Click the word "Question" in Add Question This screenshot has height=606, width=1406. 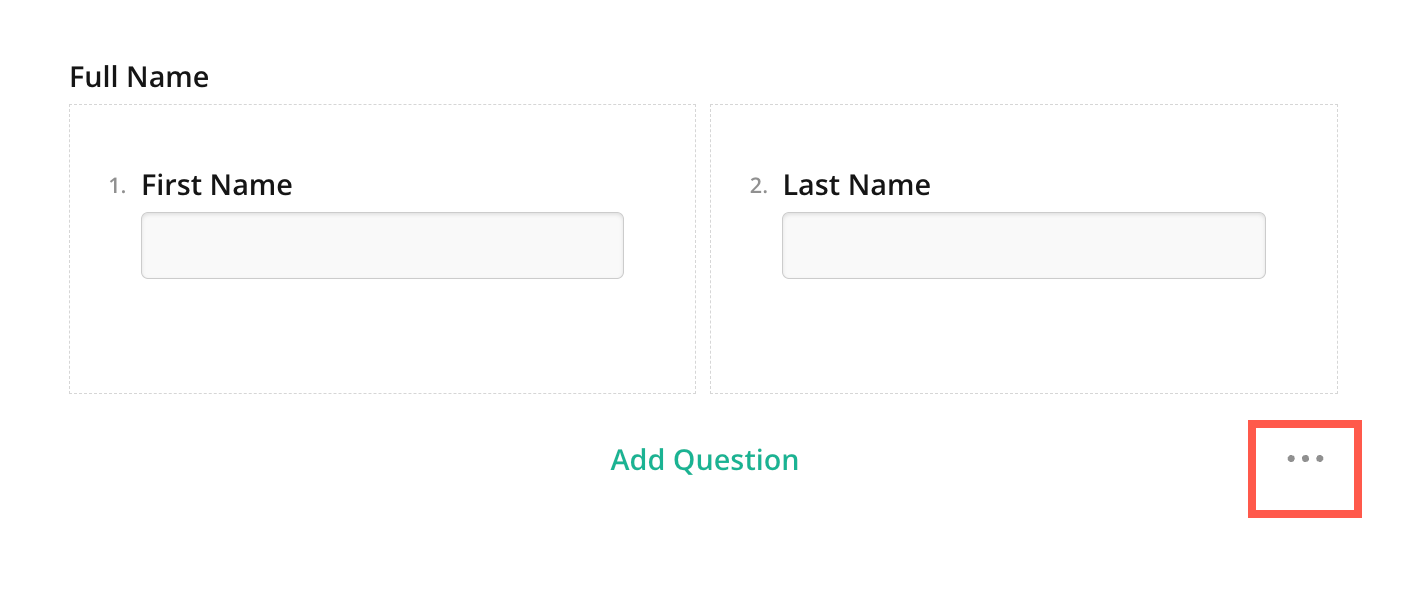pos(736,460)
